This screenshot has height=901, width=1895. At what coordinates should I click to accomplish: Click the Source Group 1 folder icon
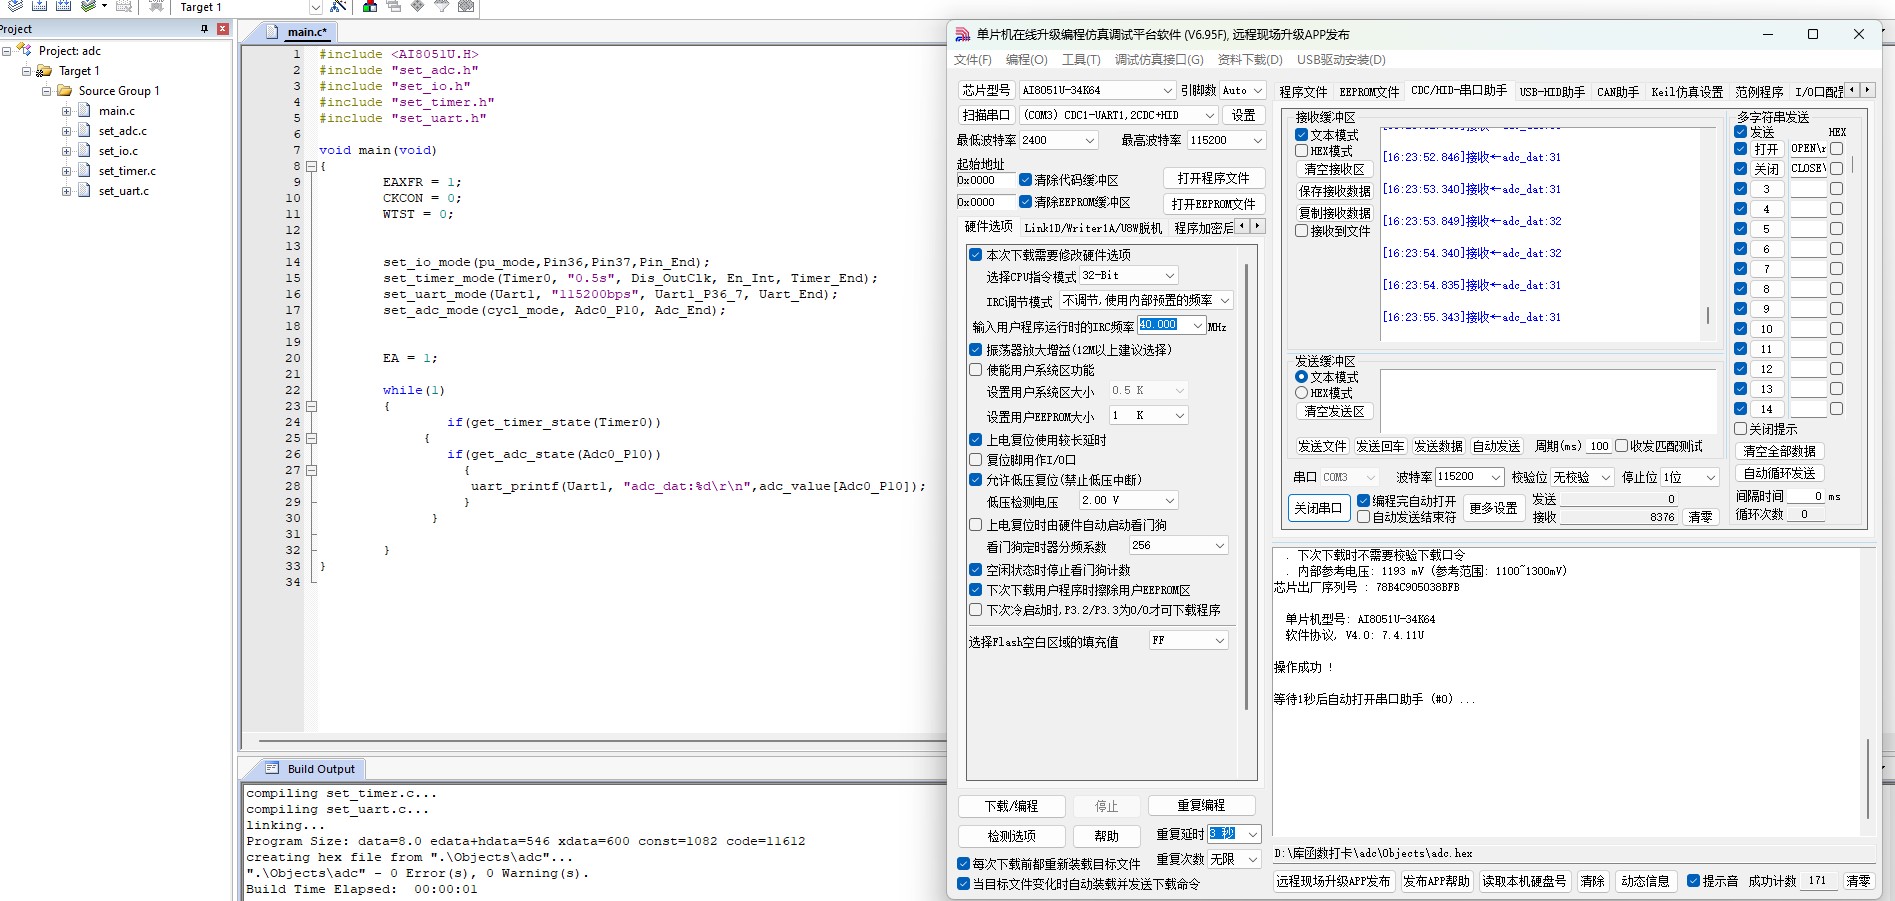click(64, 91)
